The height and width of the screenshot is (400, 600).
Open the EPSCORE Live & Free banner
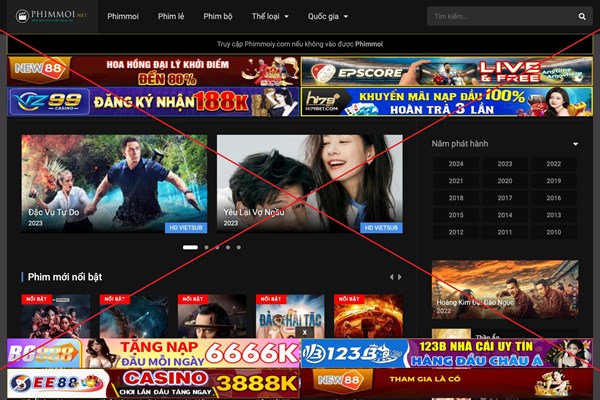point(447,71)
